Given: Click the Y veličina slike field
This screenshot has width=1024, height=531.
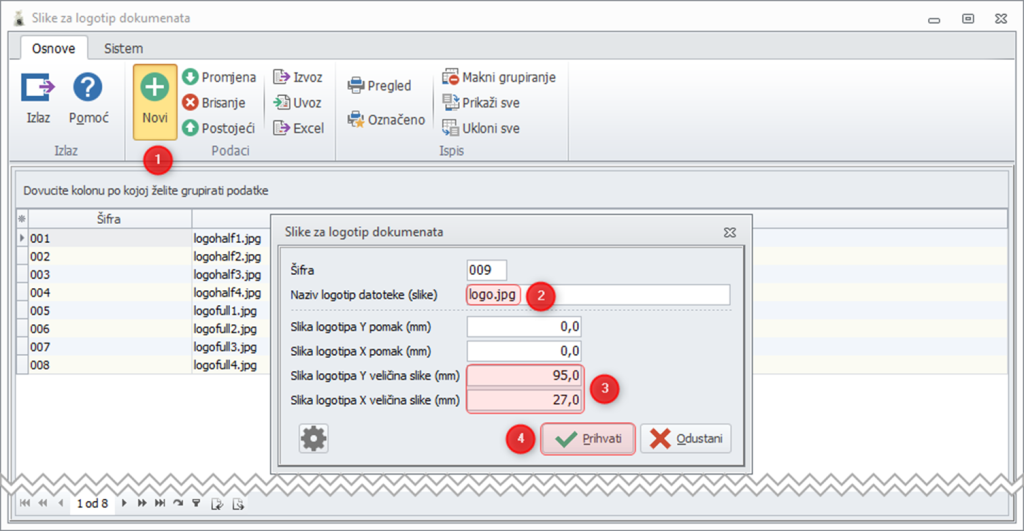Looking at the screenshot, I should click(524, 375).
